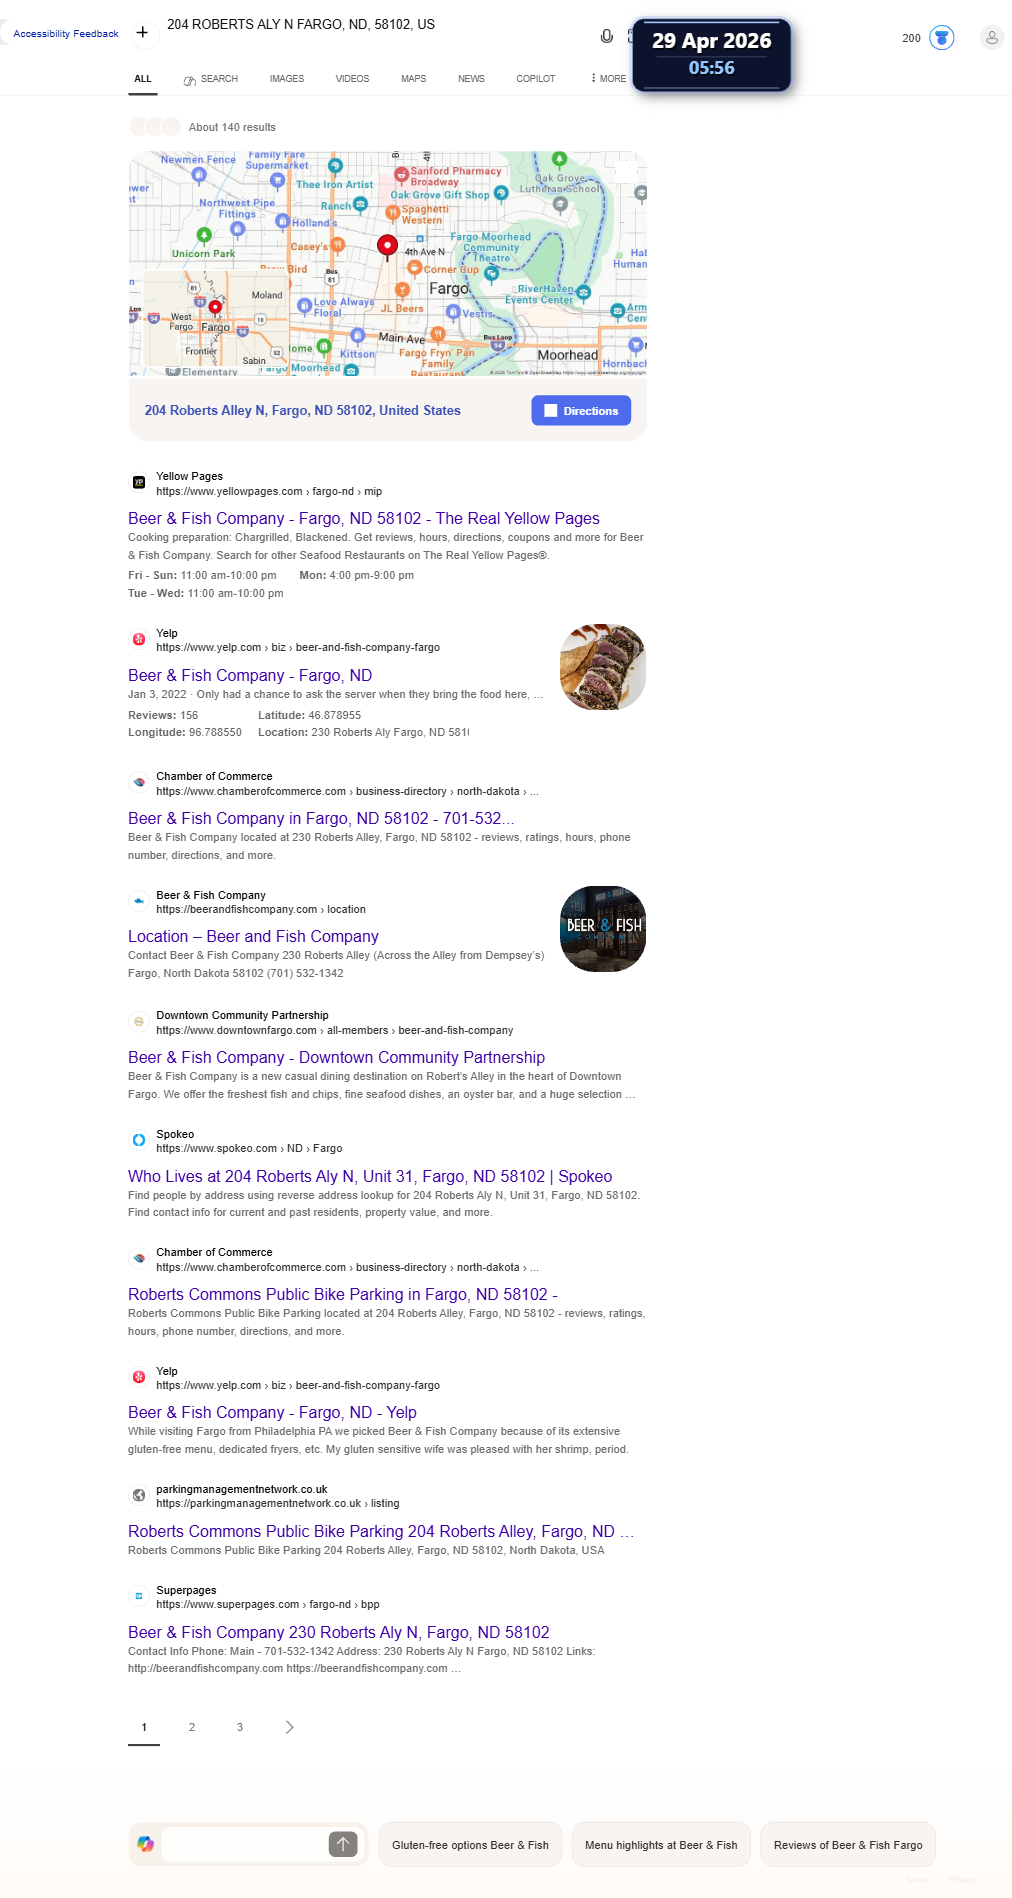The width and height of the screenshot is (1012, 1898).
Task: Go to results page 2
Action: coord(192,1727)
